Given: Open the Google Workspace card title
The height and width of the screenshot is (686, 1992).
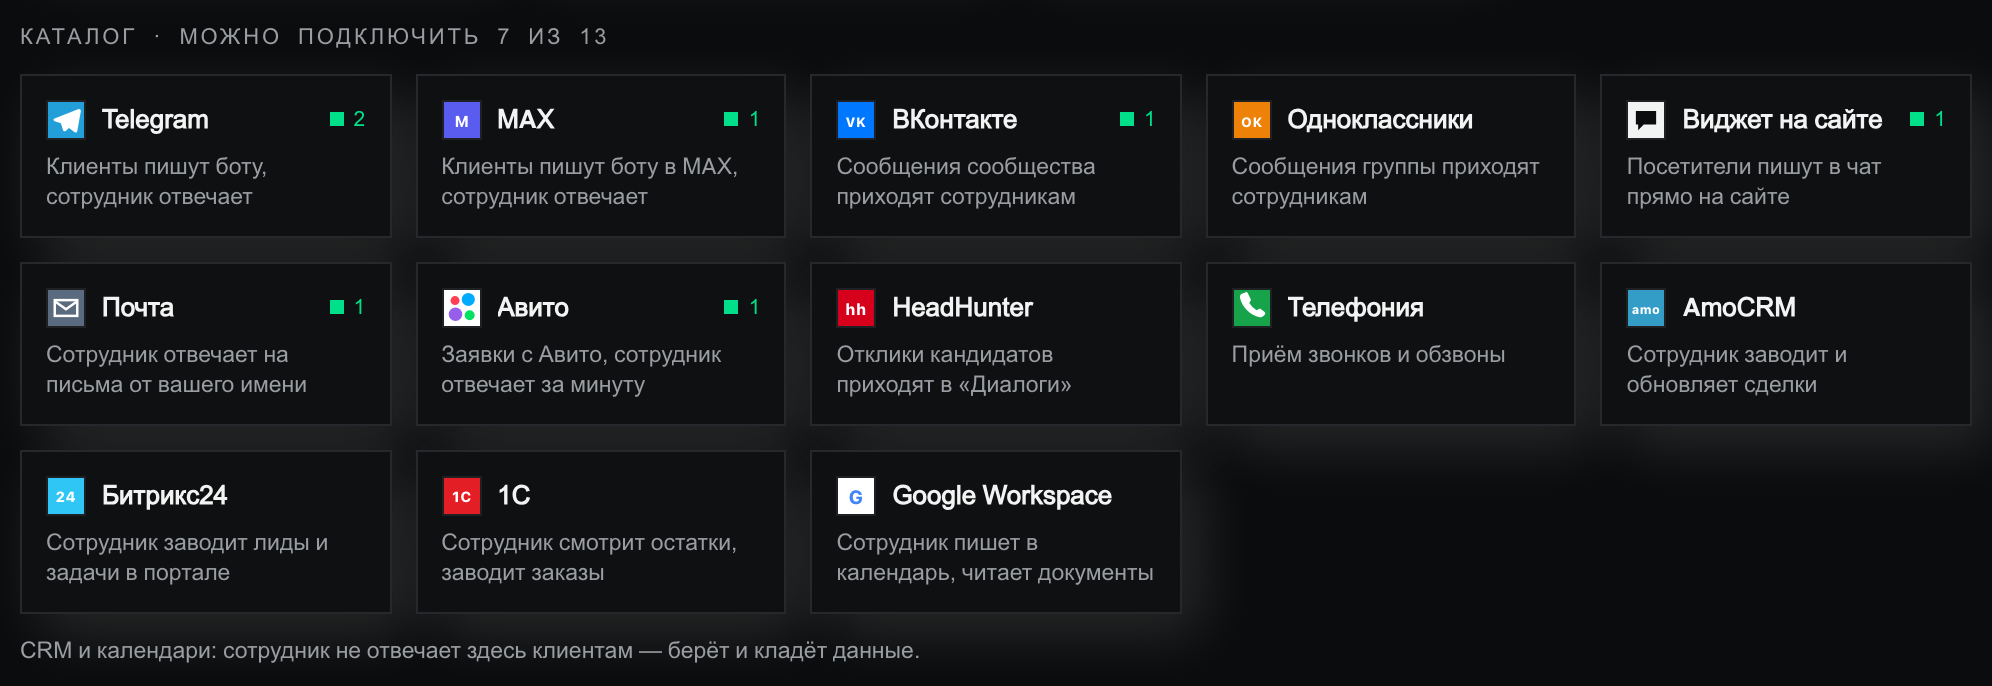Looking at the screenshot, I should [x=1001, y=496].
